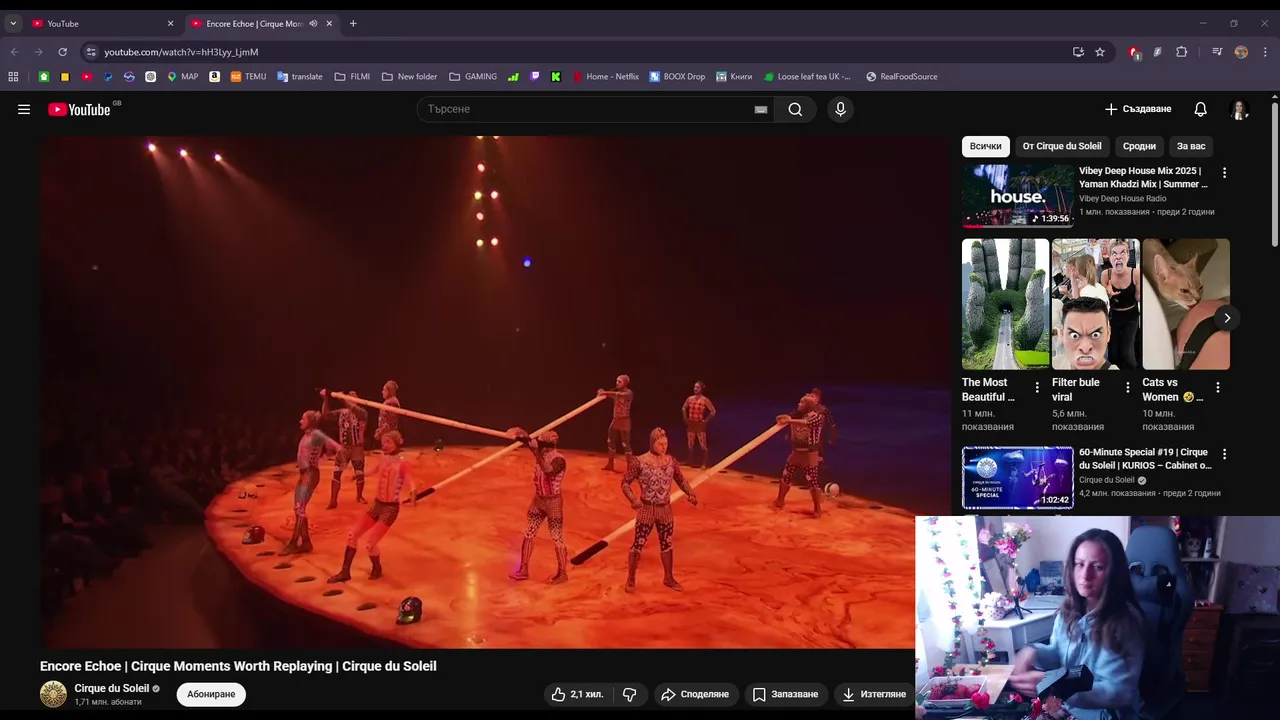This screenshot has height=720, width=1280.
Task: Click the YouTube logo to go home
Action: (79, 109)
